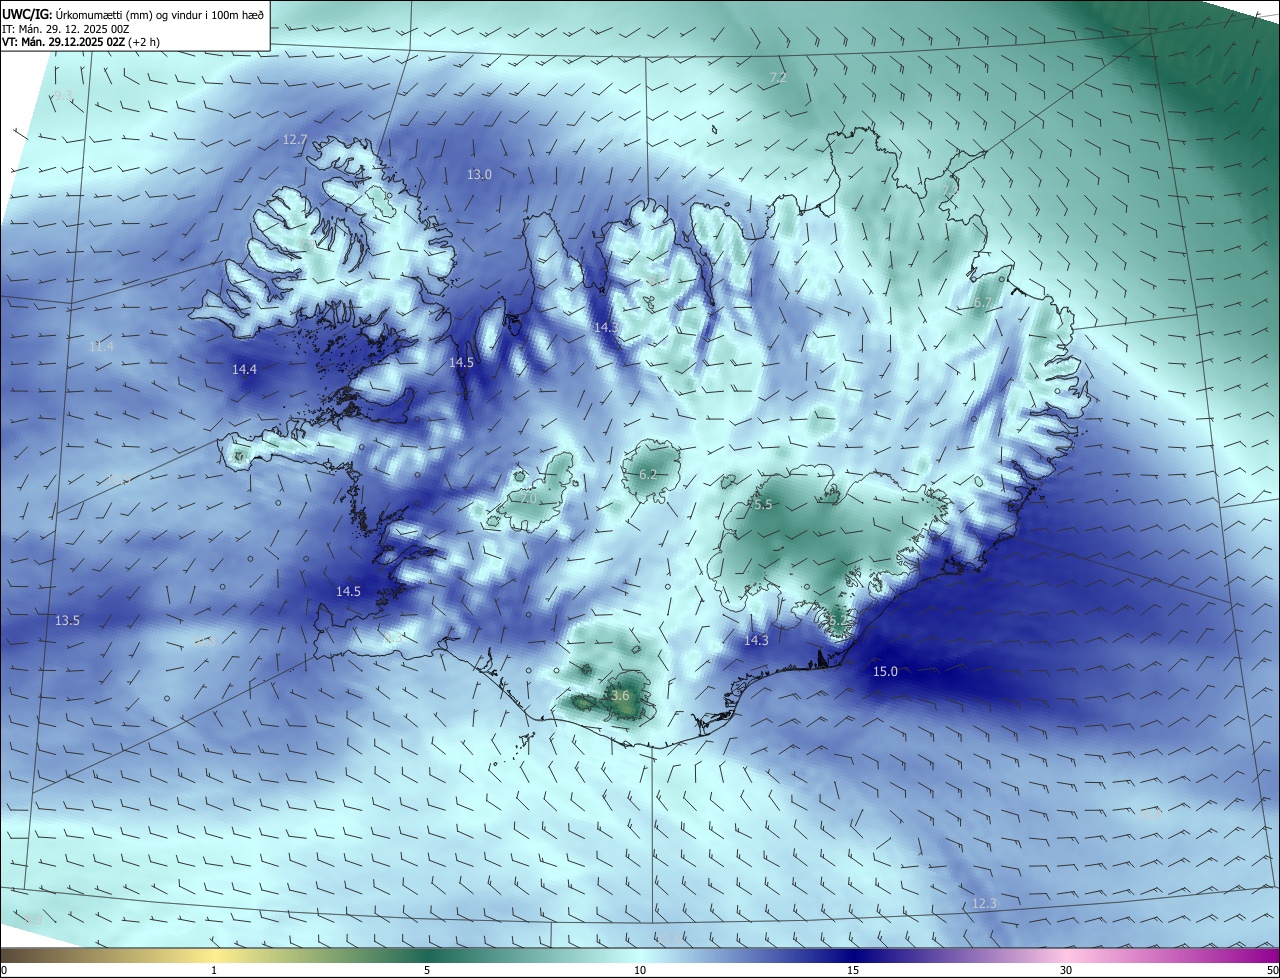Click the 15 tick on the color scale
This screenshot has width=1280, height=978.
(x=853, y=970)
